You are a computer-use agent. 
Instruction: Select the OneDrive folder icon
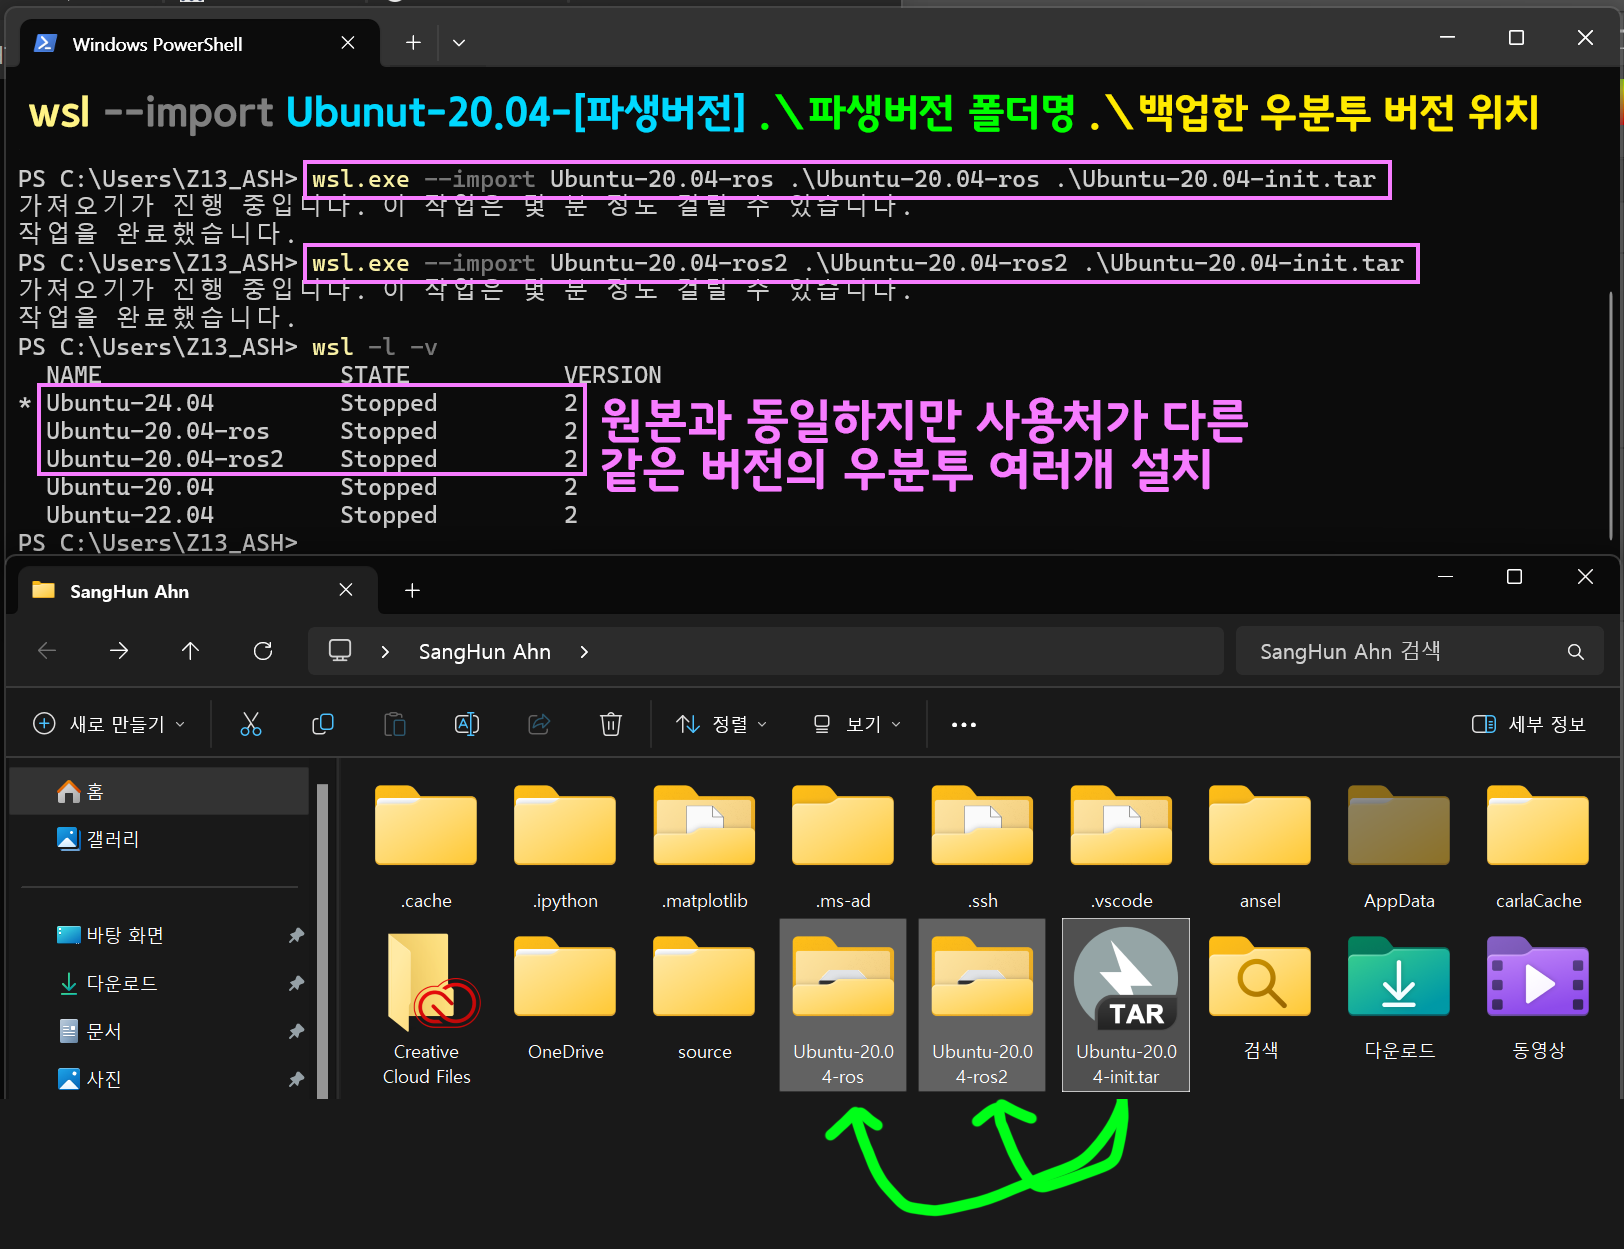tap(565, 977)
